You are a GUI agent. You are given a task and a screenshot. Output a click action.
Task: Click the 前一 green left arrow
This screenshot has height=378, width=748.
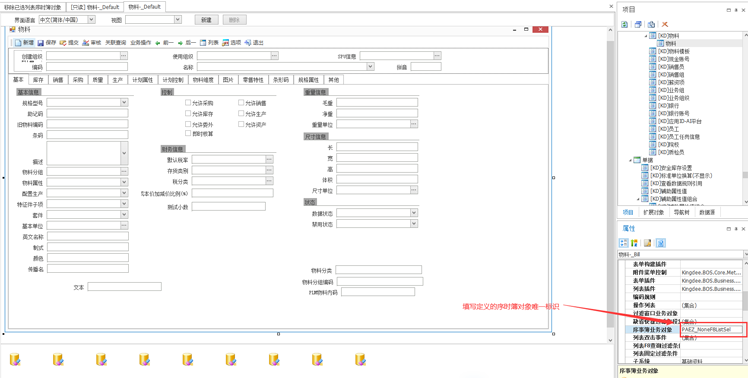(x=158, y=43)
